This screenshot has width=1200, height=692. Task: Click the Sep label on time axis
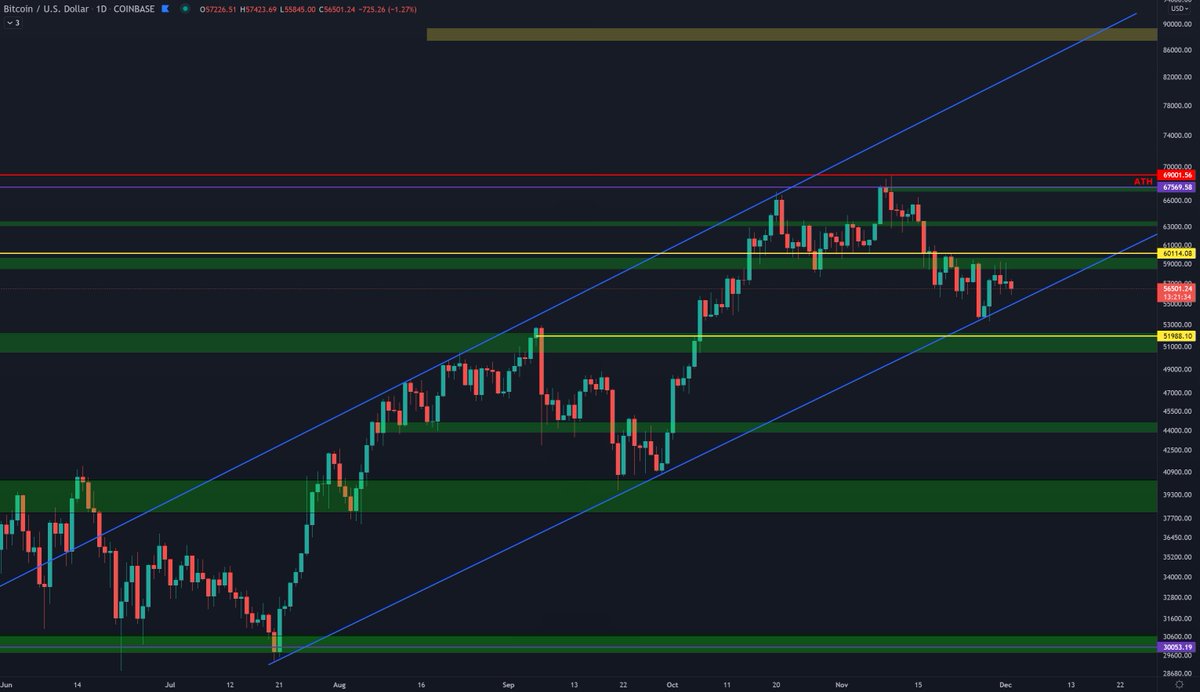[507, 685]
